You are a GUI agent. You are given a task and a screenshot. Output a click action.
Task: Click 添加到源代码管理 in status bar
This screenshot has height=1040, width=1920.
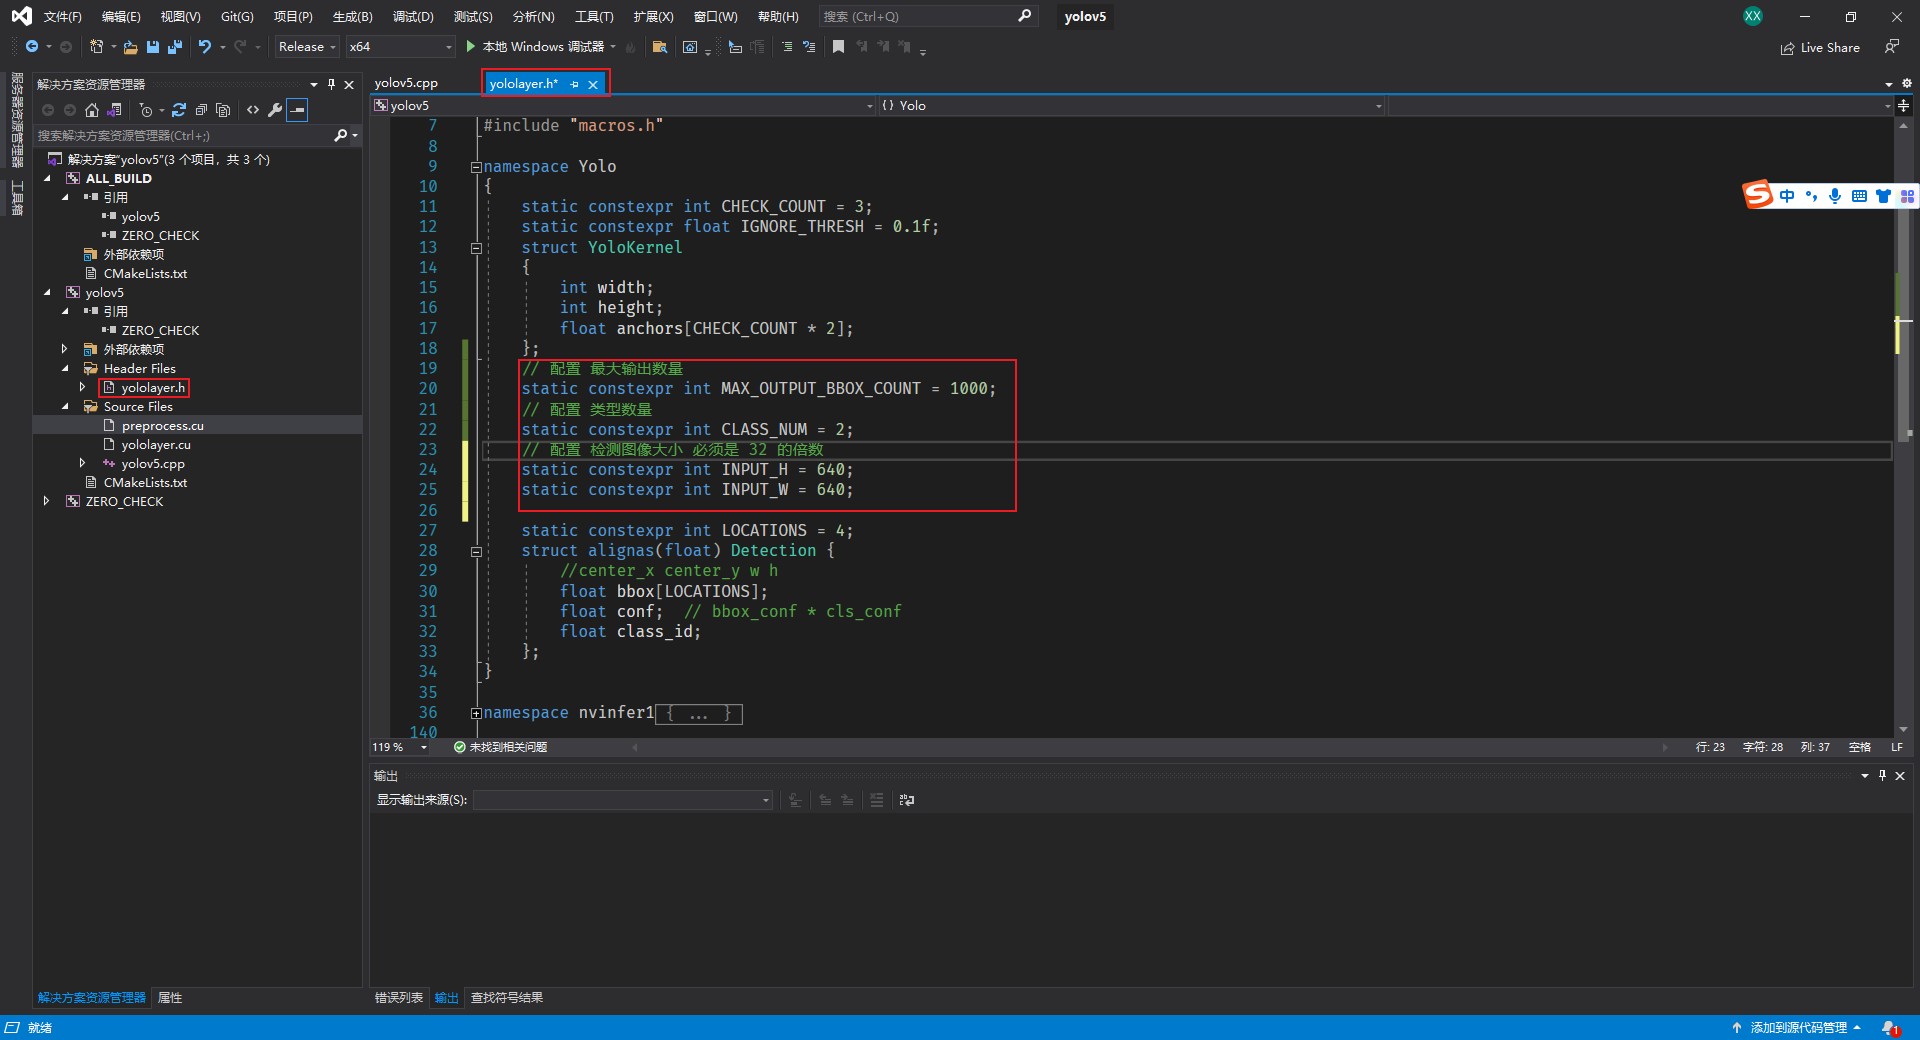[x=1797, y=1028]
